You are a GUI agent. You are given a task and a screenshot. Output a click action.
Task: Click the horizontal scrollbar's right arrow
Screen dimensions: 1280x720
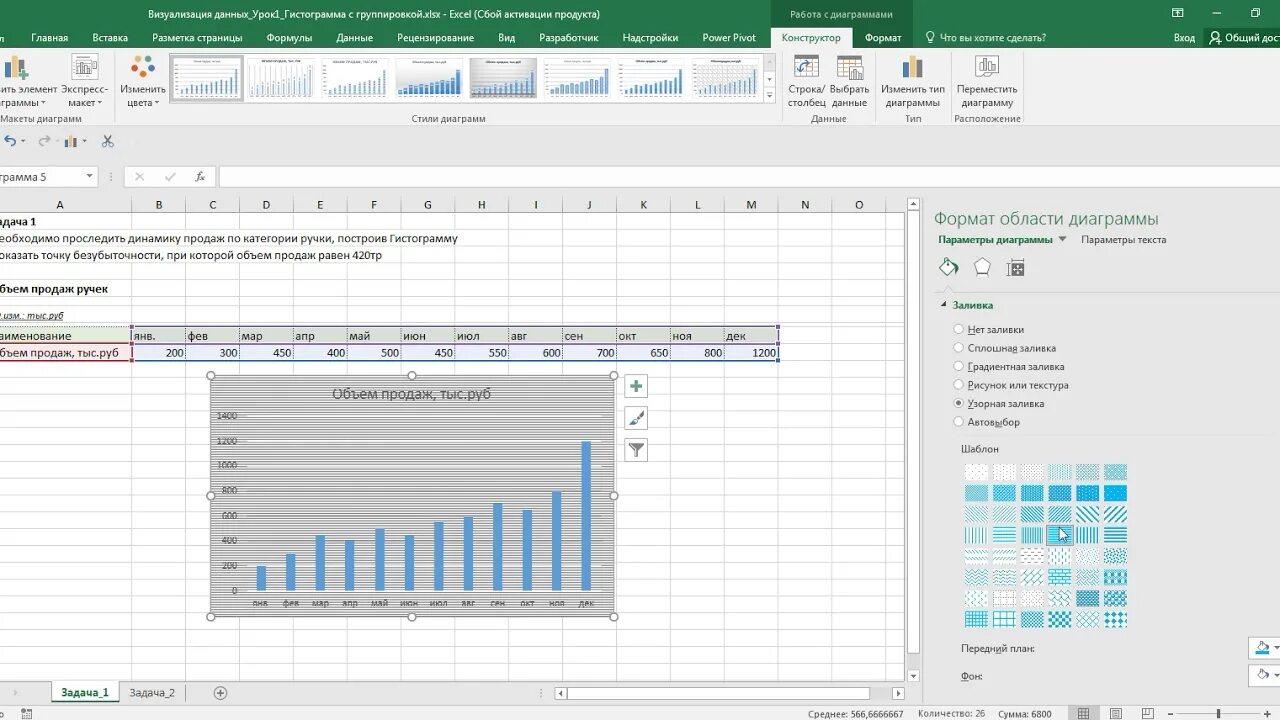point(898,693)
